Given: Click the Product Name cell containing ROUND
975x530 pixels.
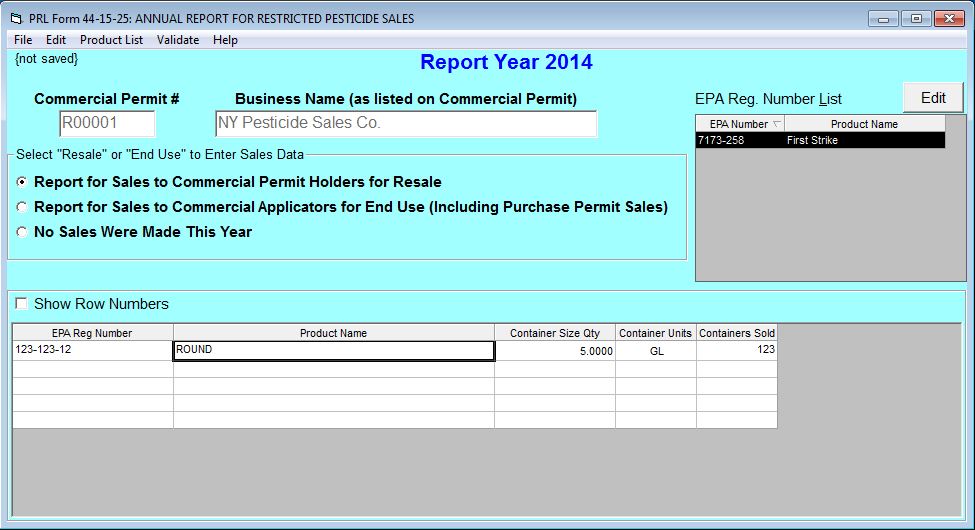Looking at the screenshot, I should click(333, 351).
